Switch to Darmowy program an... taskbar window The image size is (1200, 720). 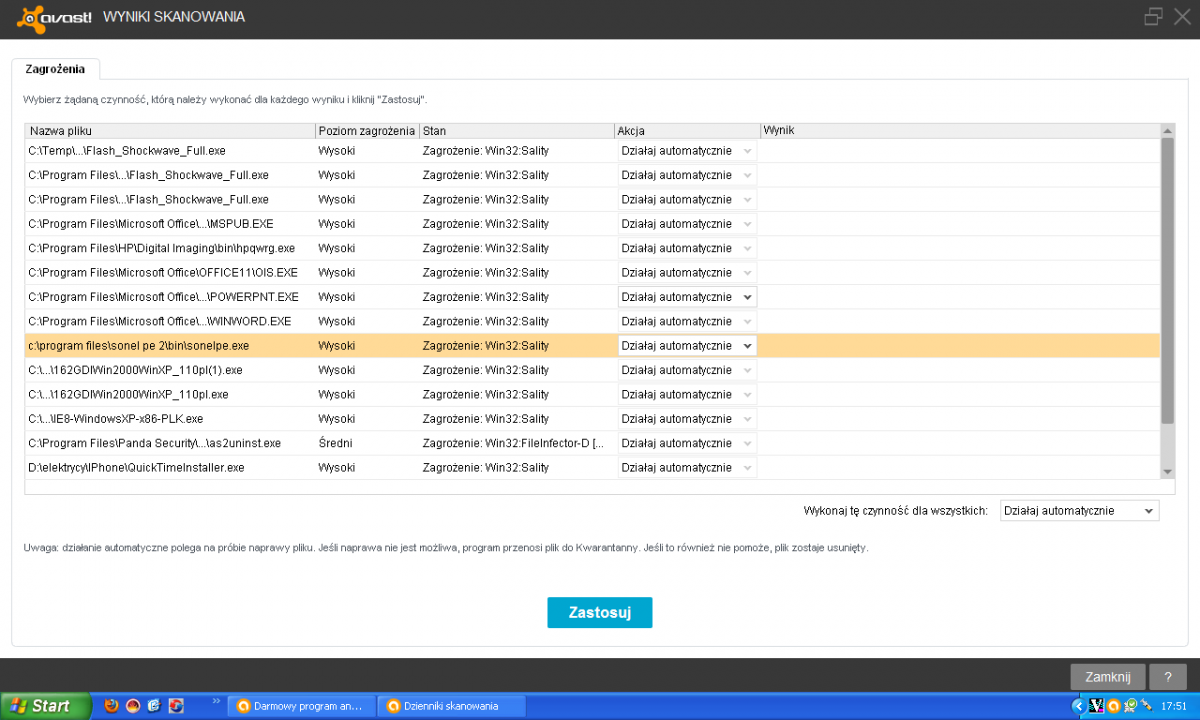[x=301, y=706]
